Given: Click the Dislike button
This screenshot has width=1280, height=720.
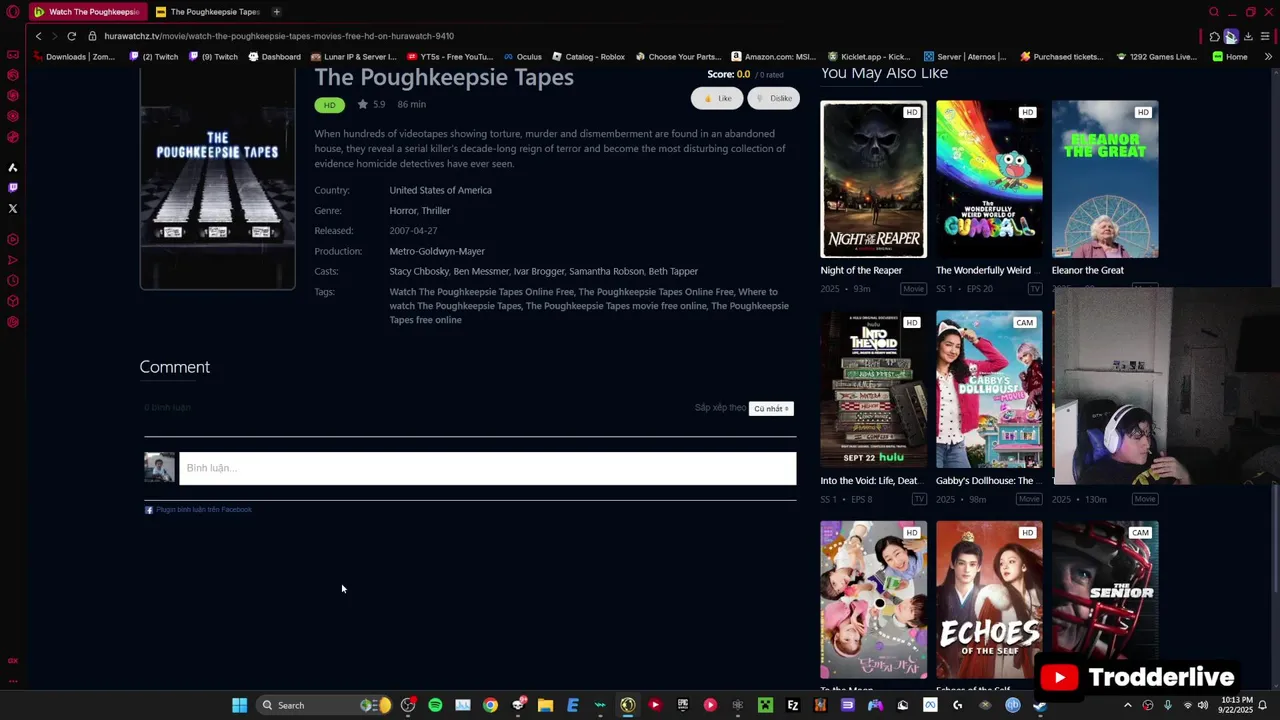Looking at the screenshot, I should 773,98.
